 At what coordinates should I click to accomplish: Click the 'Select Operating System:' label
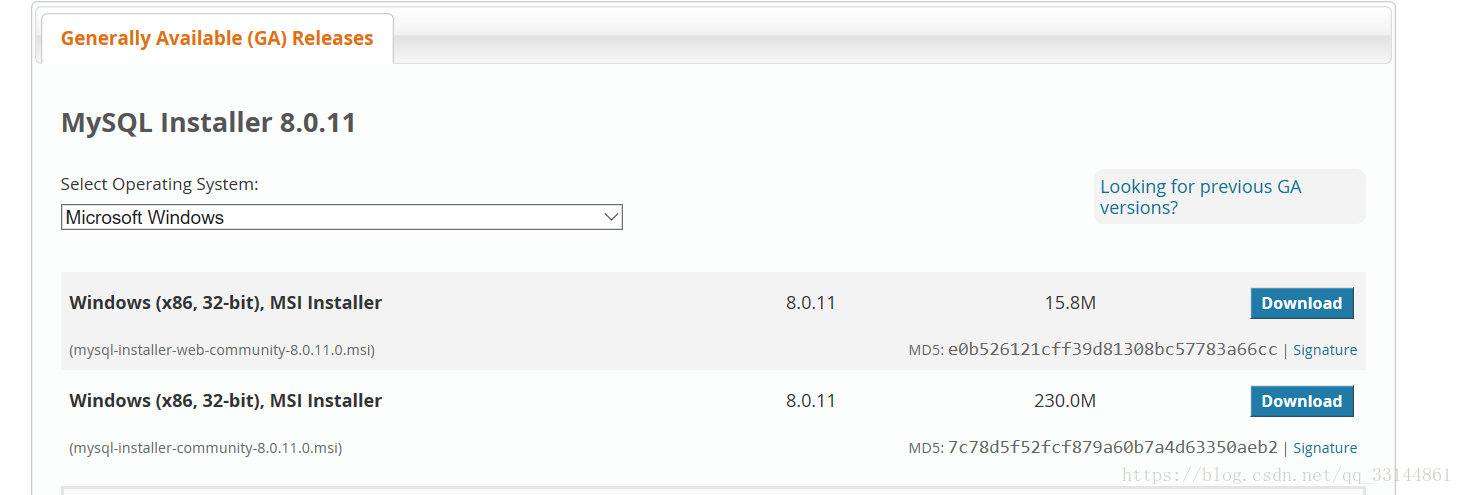click(159, 184)
